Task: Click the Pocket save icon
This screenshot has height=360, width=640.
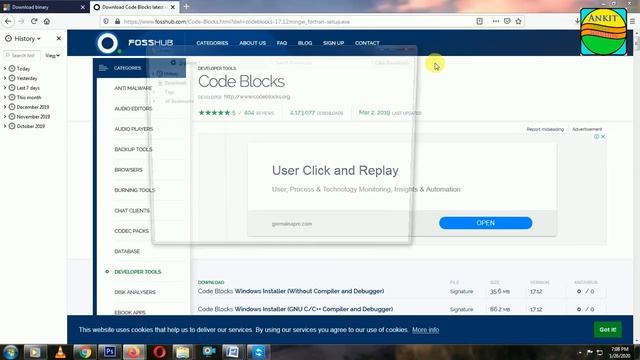Action: pos(507,21)
